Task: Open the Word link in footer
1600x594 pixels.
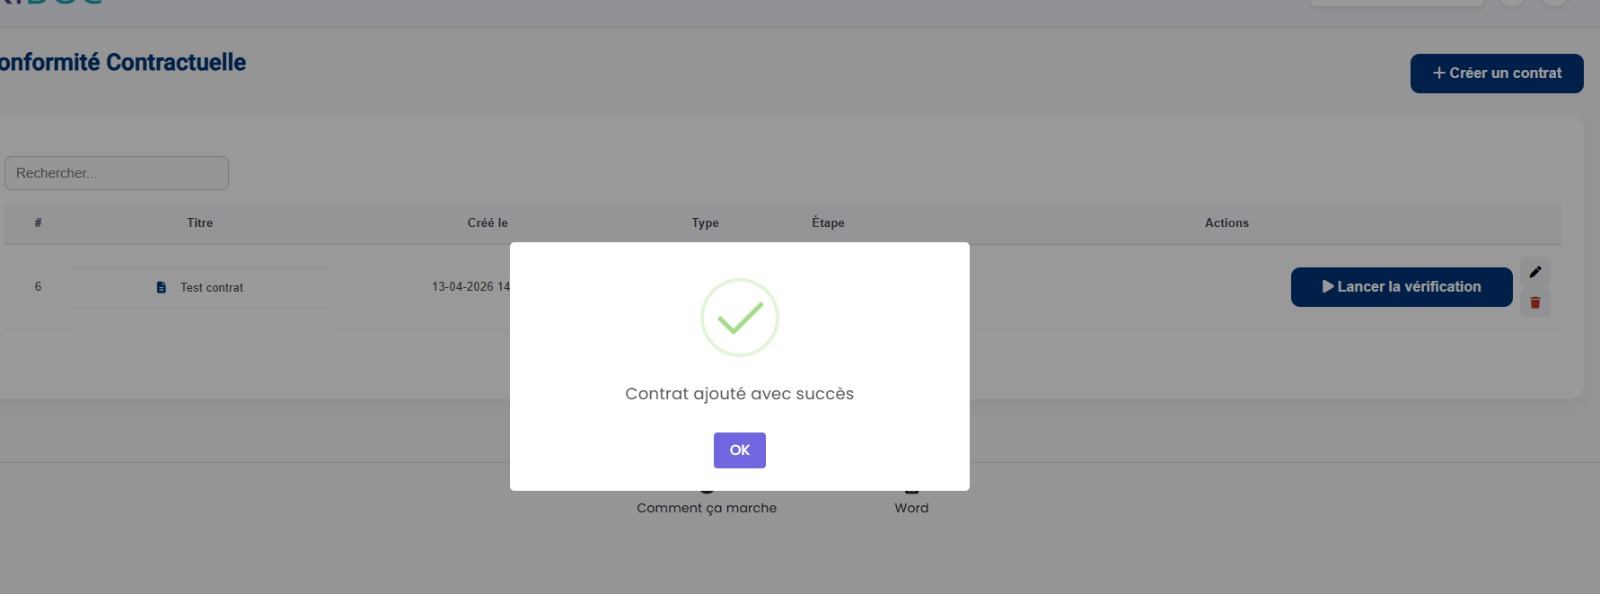Action: pos(911,508)
